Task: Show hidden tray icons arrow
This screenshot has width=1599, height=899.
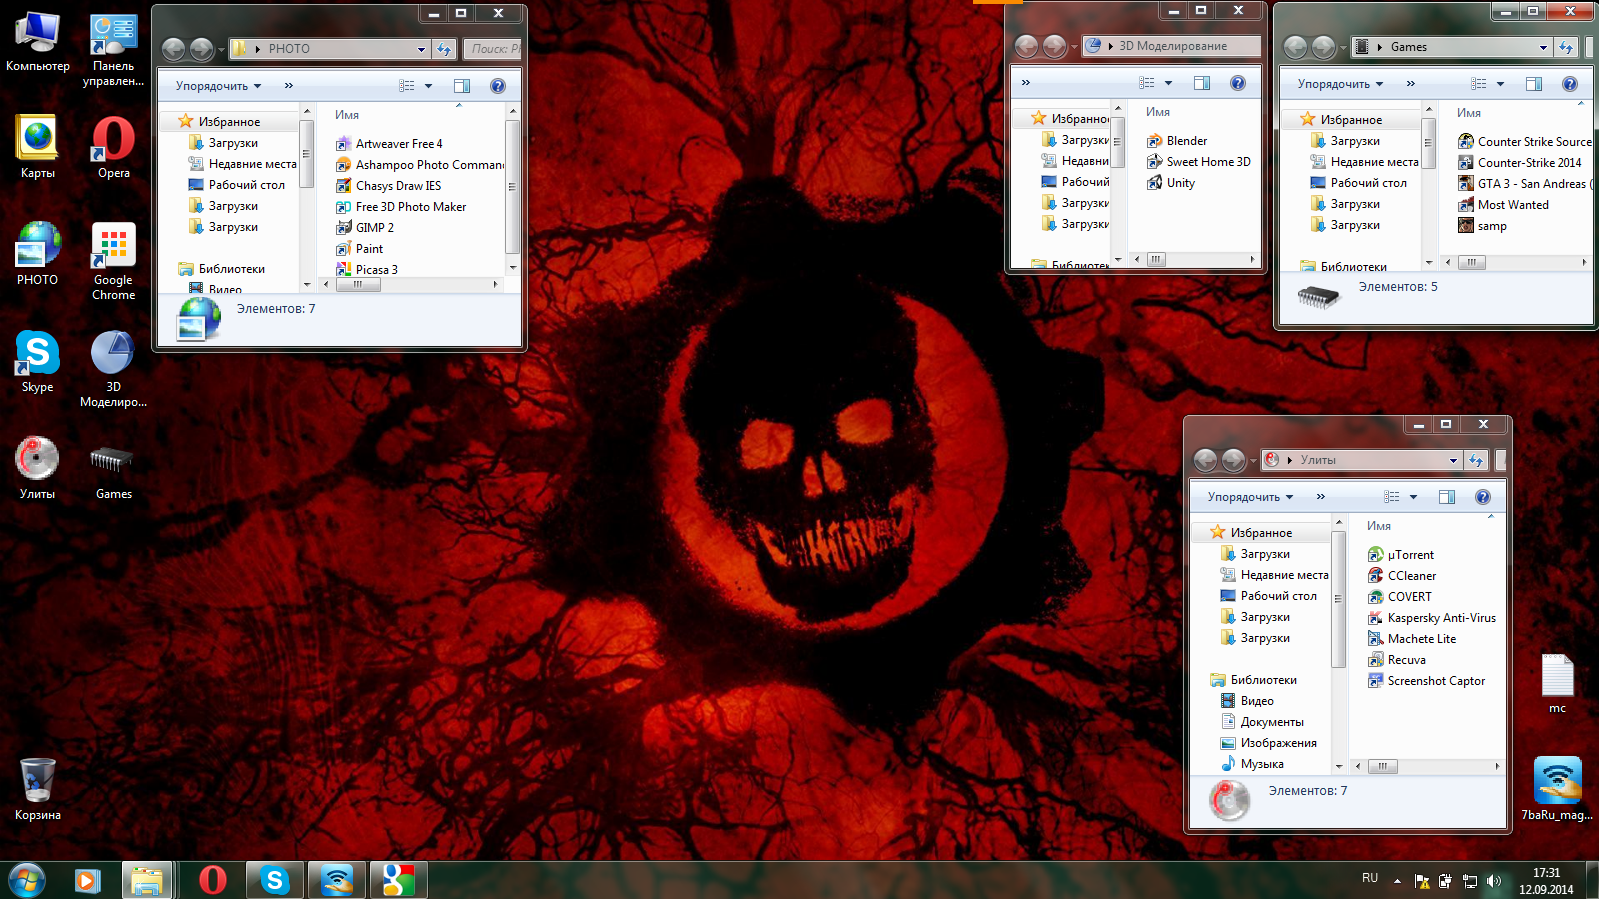Action: click(x=1397, y=881)
